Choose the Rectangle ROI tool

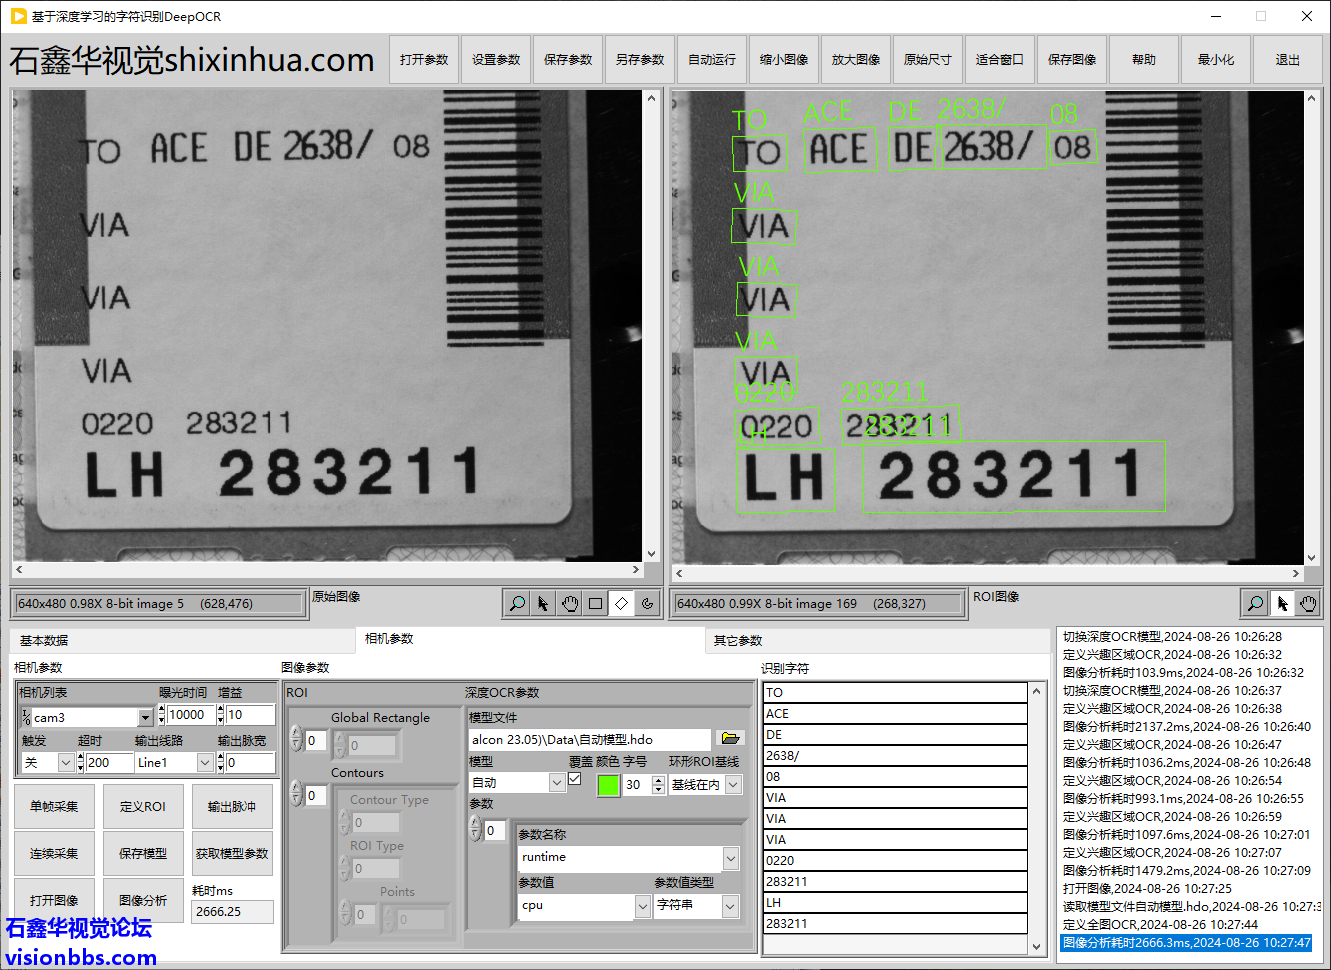pyautogui.click(x=596, y=604)
